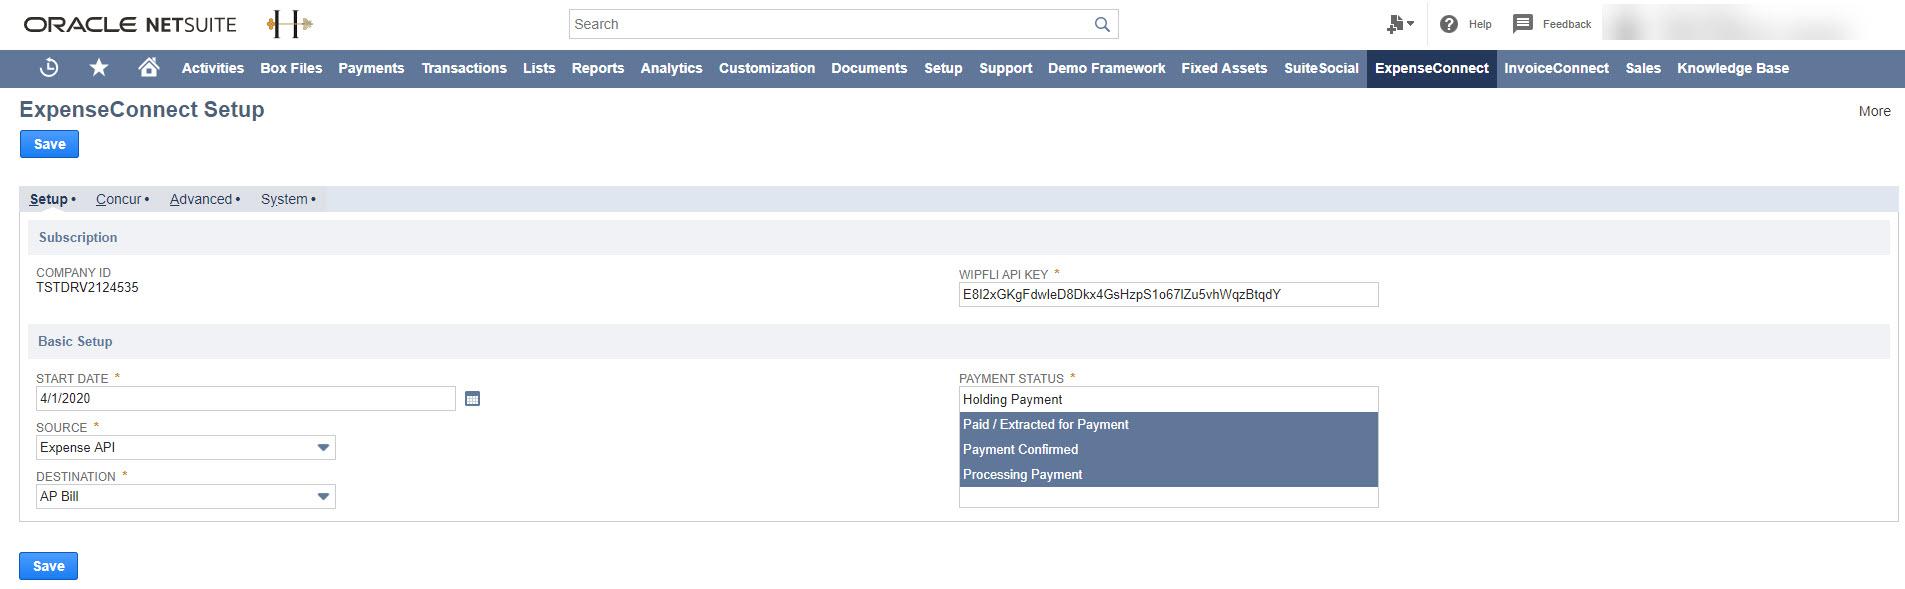Switch to the Concur subtab
Viewport: 1905px width, 589px height.
coord(119,199)
